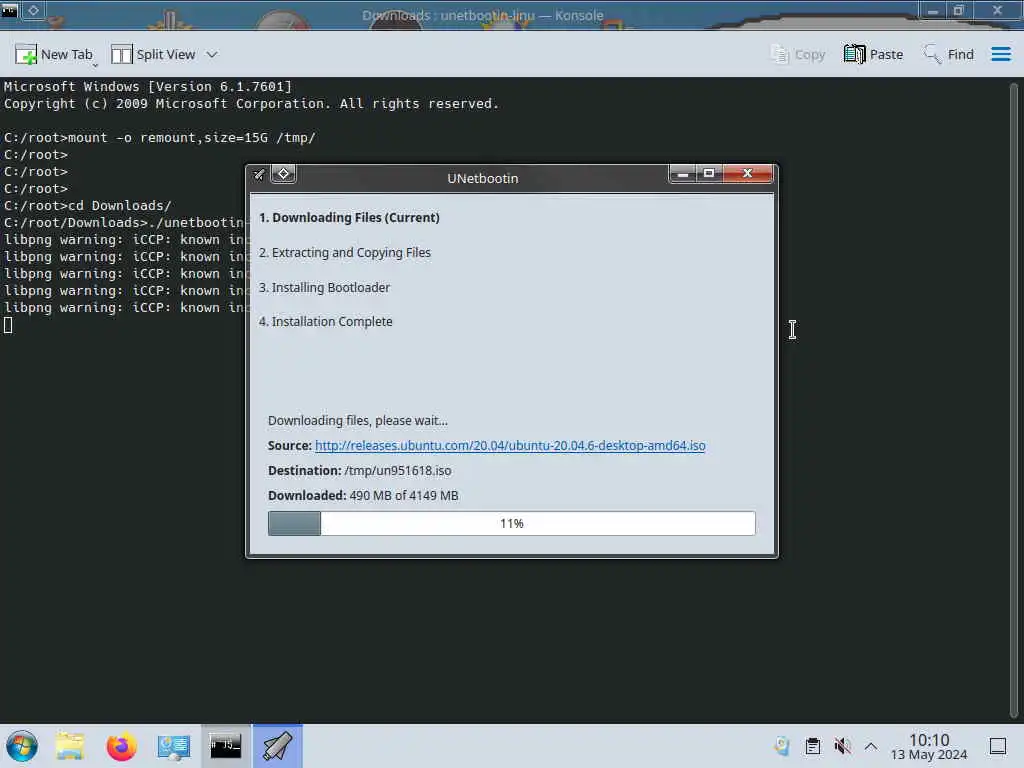Click step '2. Extracting and Copying Files'

pos(345,253)
